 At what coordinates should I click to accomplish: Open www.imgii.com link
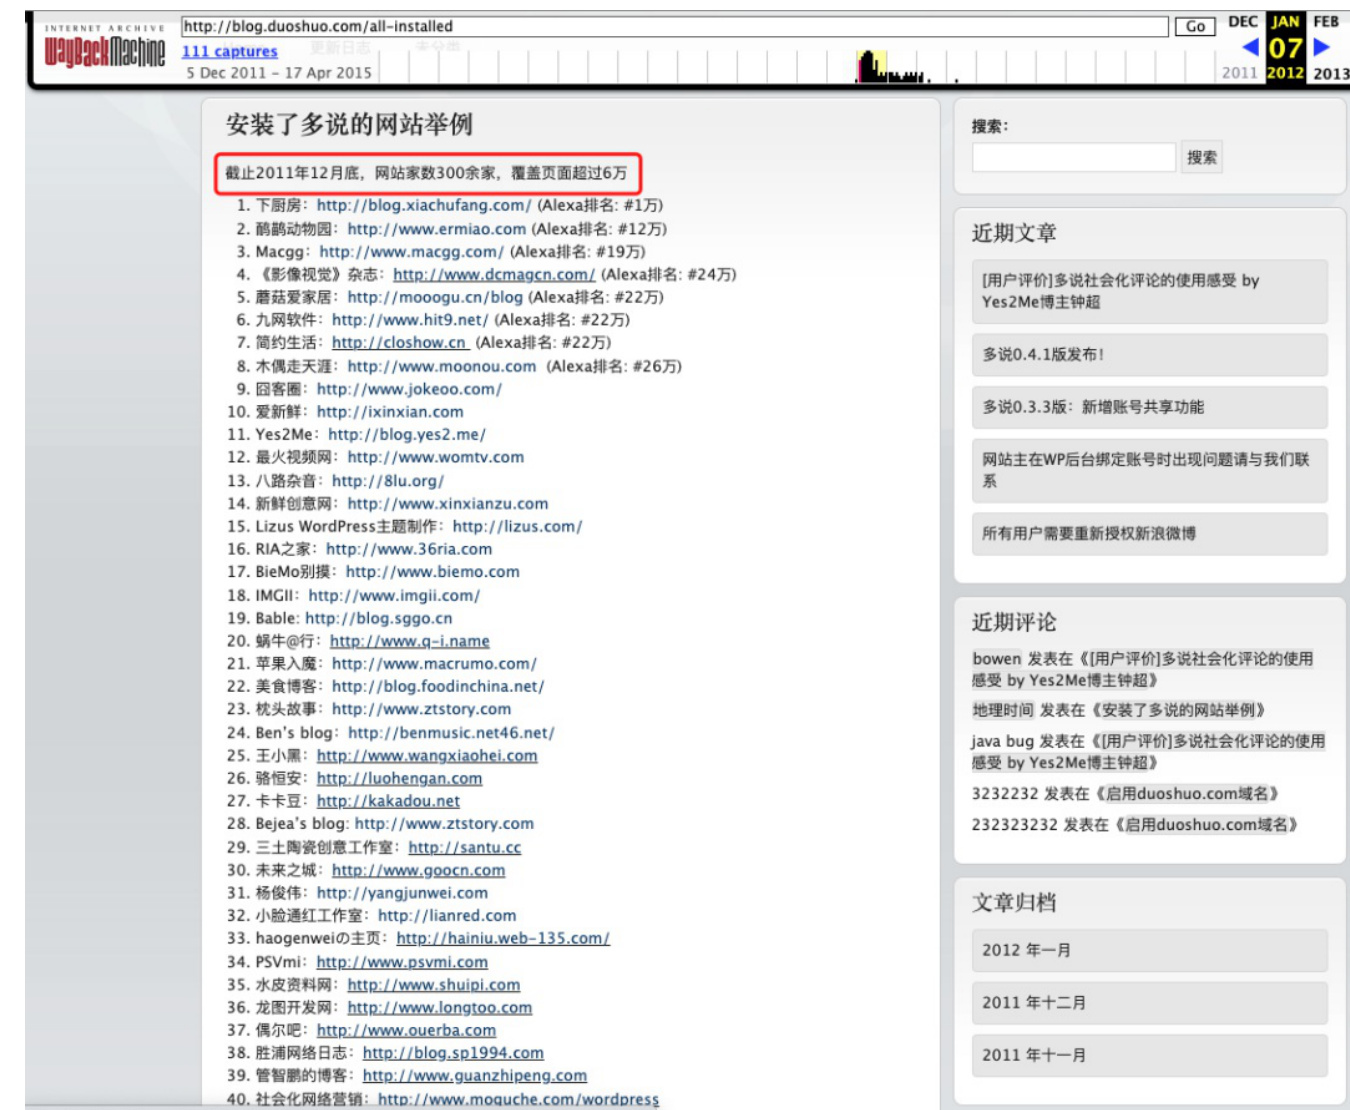pyautogui.click(x=394, y=595)
